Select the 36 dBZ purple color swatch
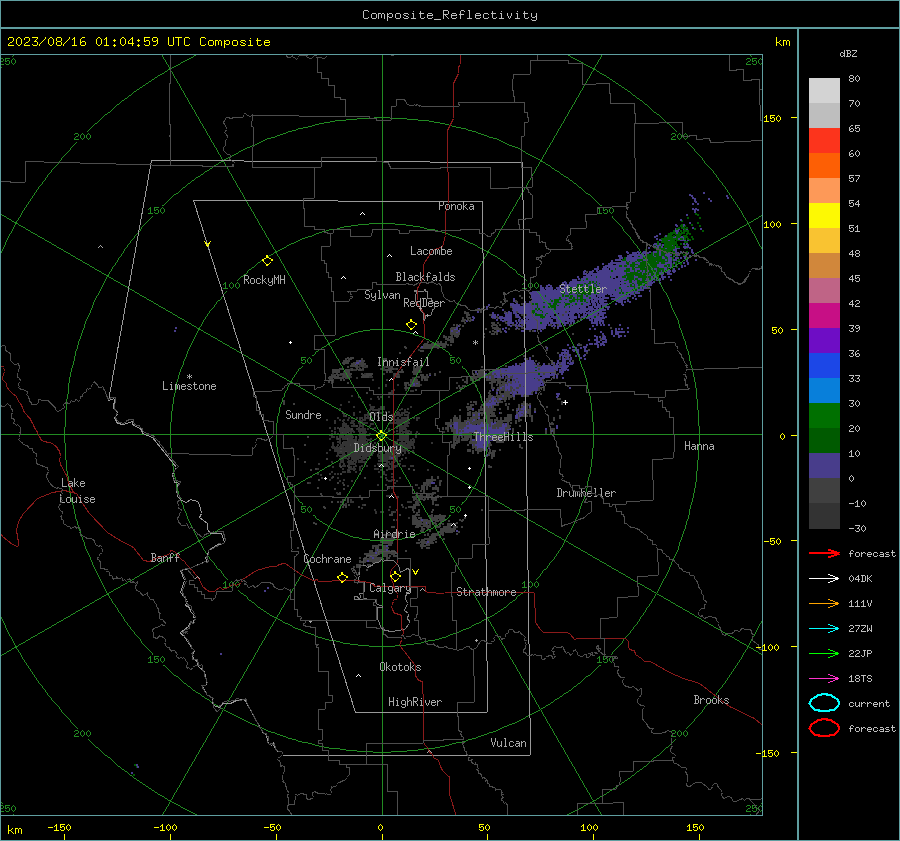Screen dimensions: 900x841 pos(824,340)
